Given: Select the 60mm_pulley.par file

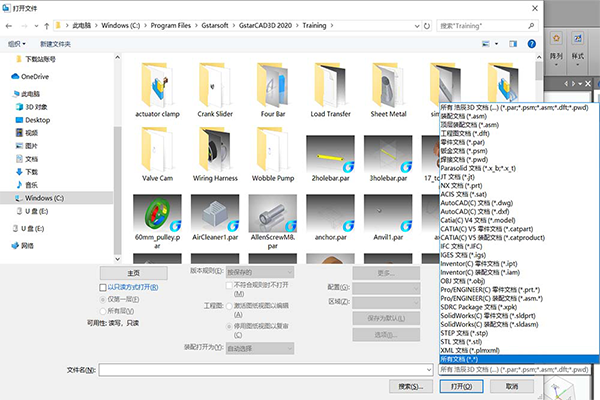Looking at the screenshot, I should (157, 222).
